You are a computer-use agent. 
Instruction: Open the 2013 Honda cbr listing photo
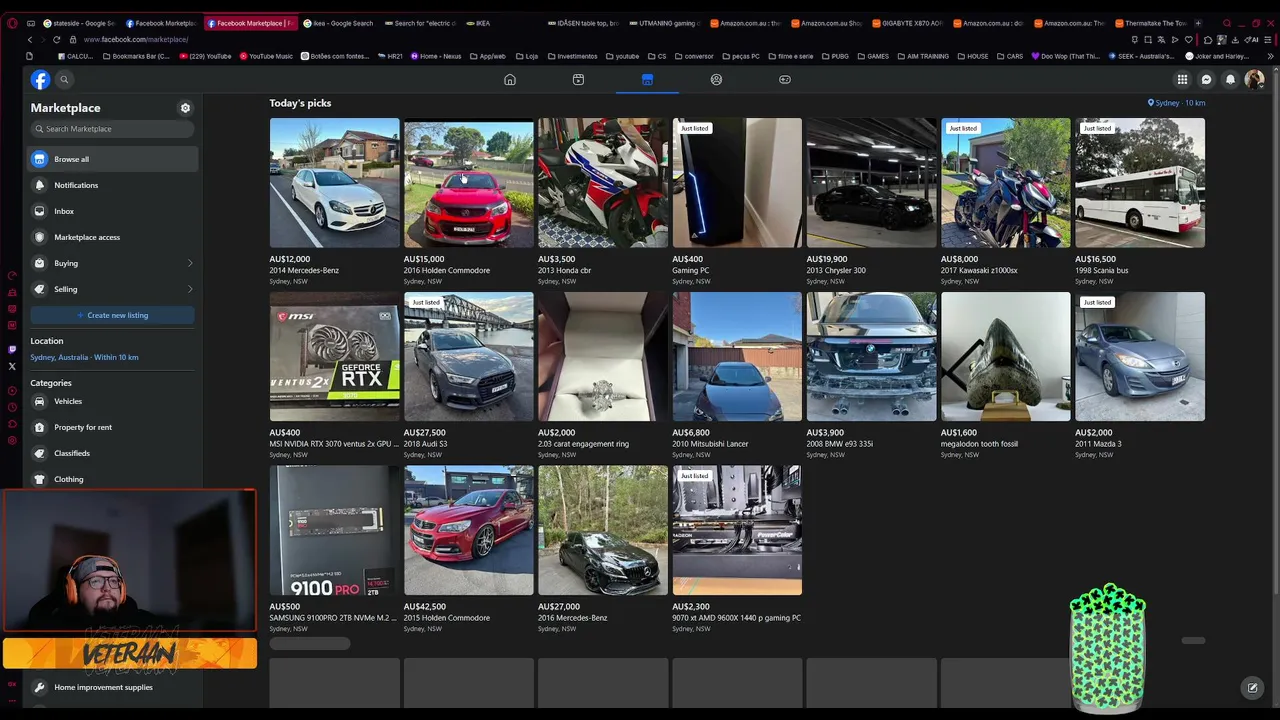pos(603,183)
